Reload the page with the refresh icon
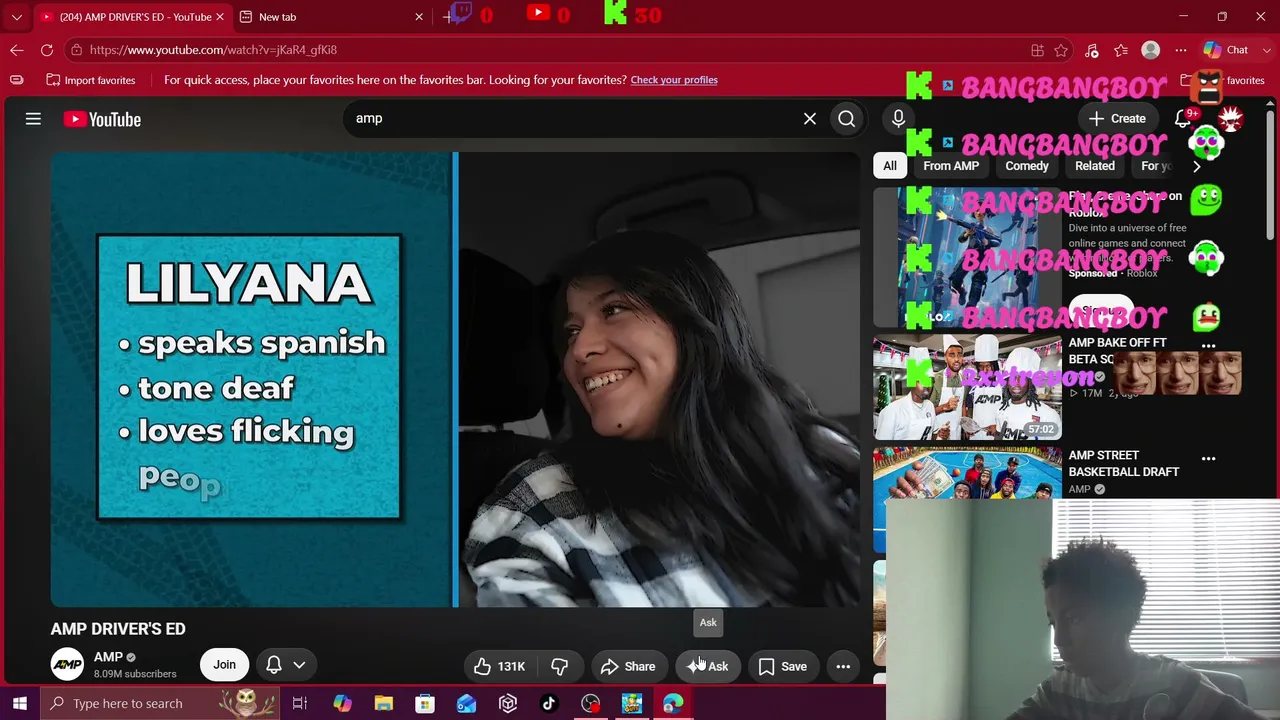Viewport: 1280px width, 720px height. point(47,50)
